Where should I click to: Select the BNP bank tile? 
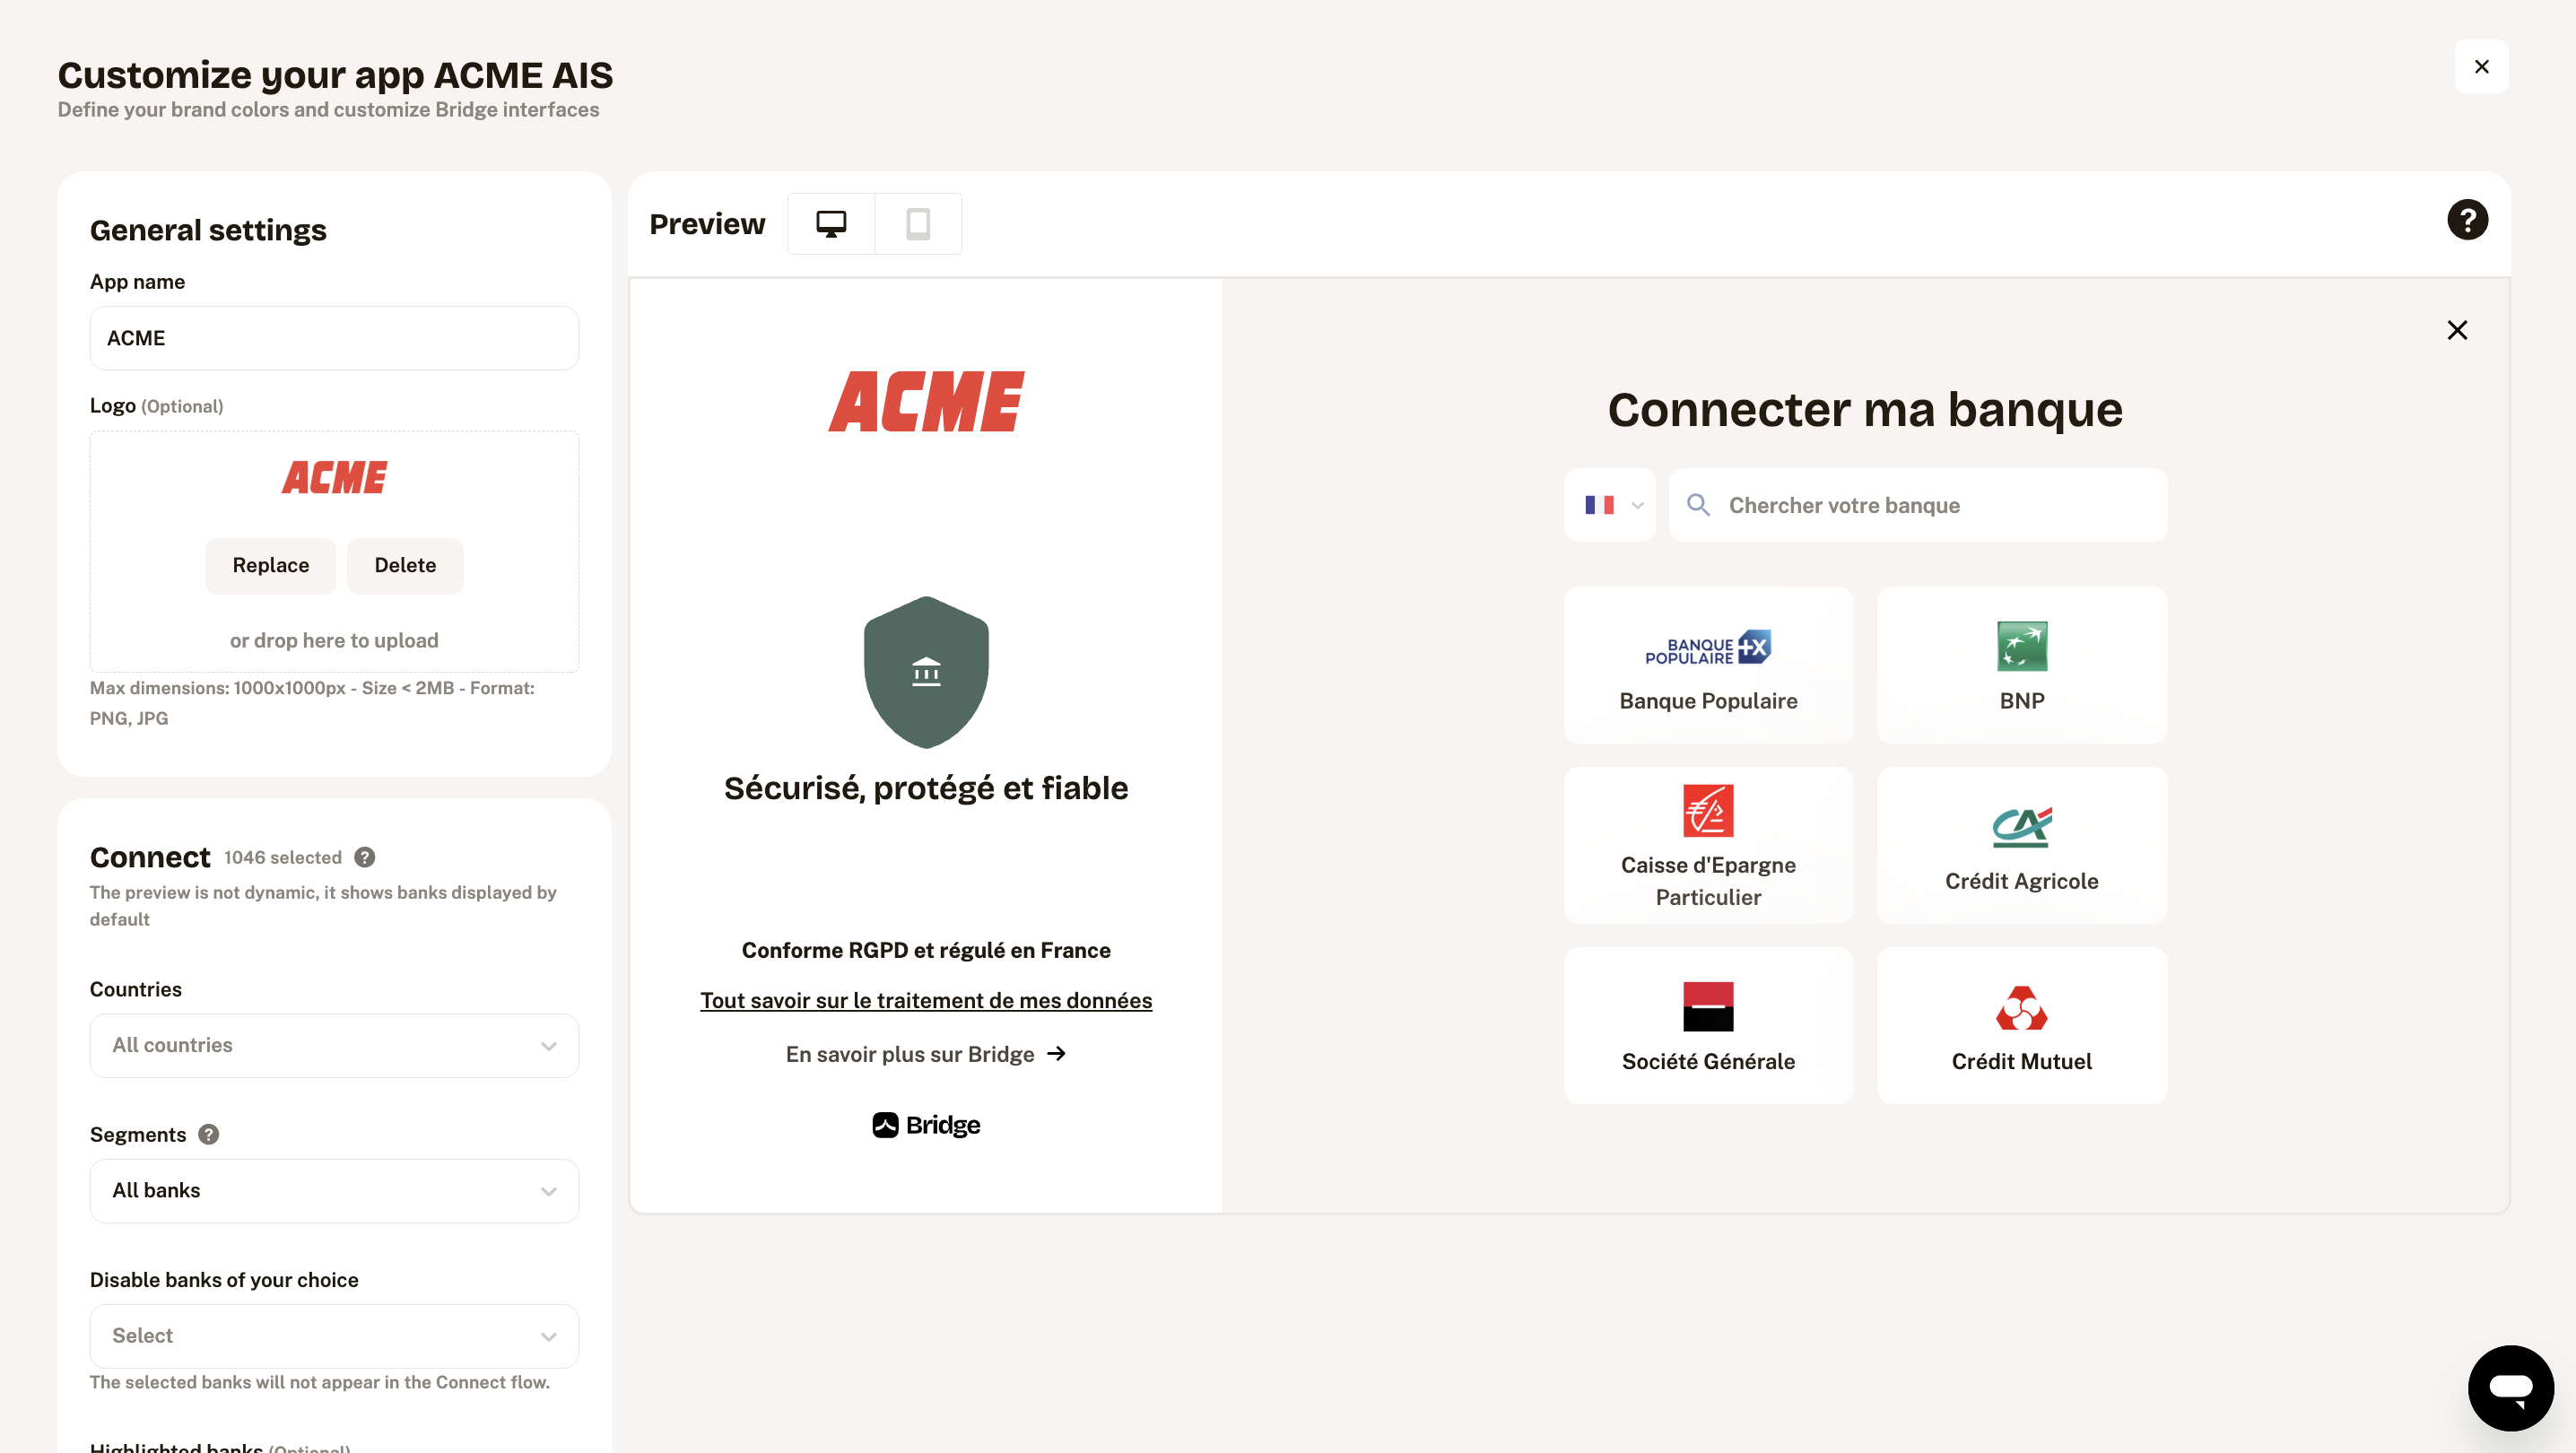(2021, 665)
